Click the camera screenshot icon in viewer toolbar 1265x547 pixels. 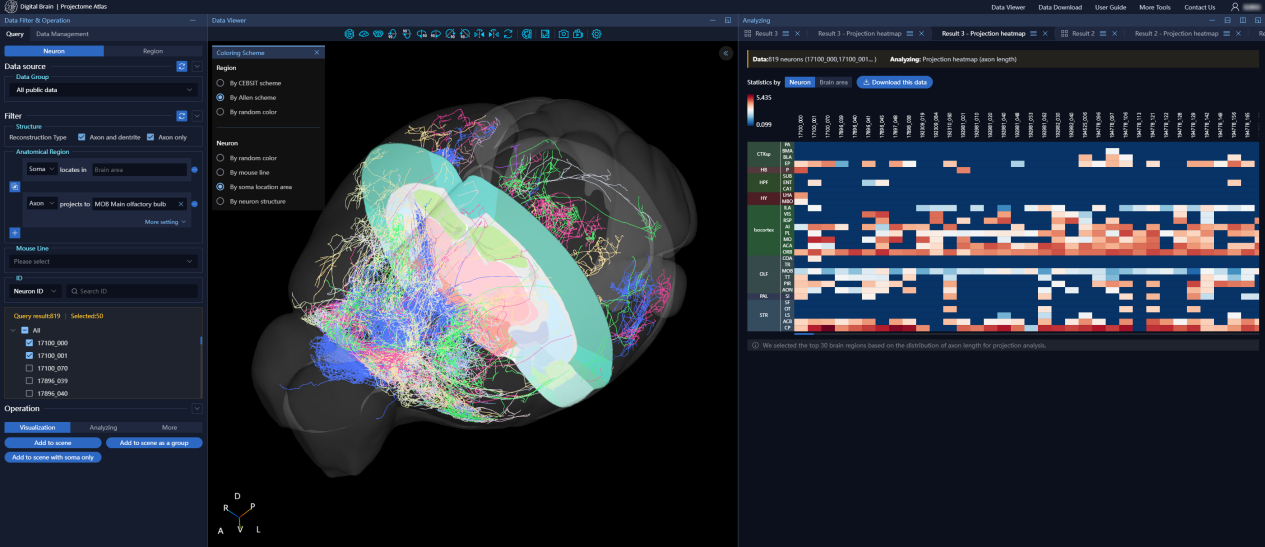[564, 34]
